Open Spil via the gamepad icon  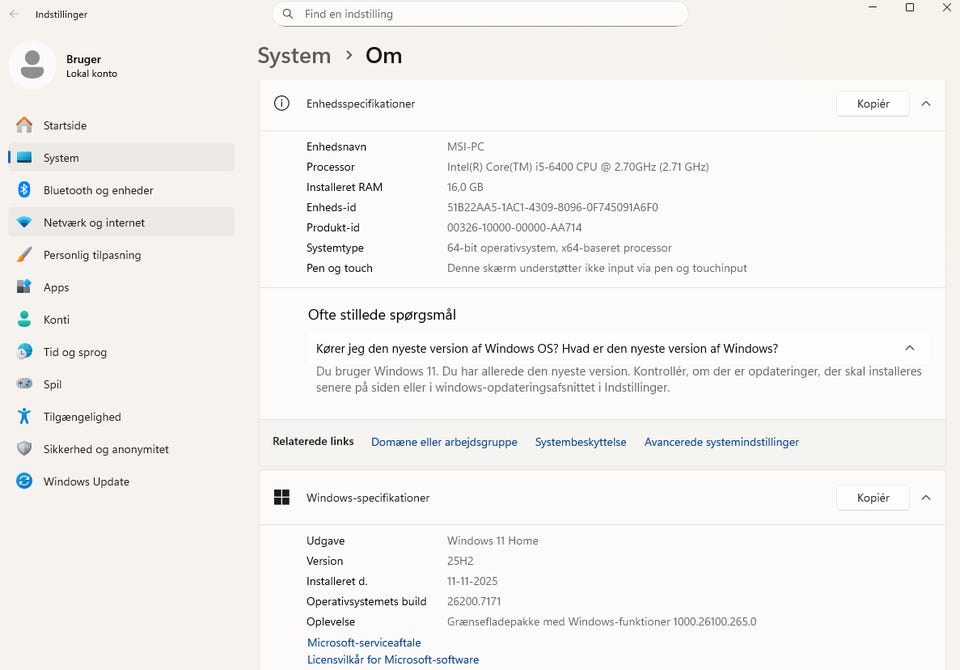(24, 384)
